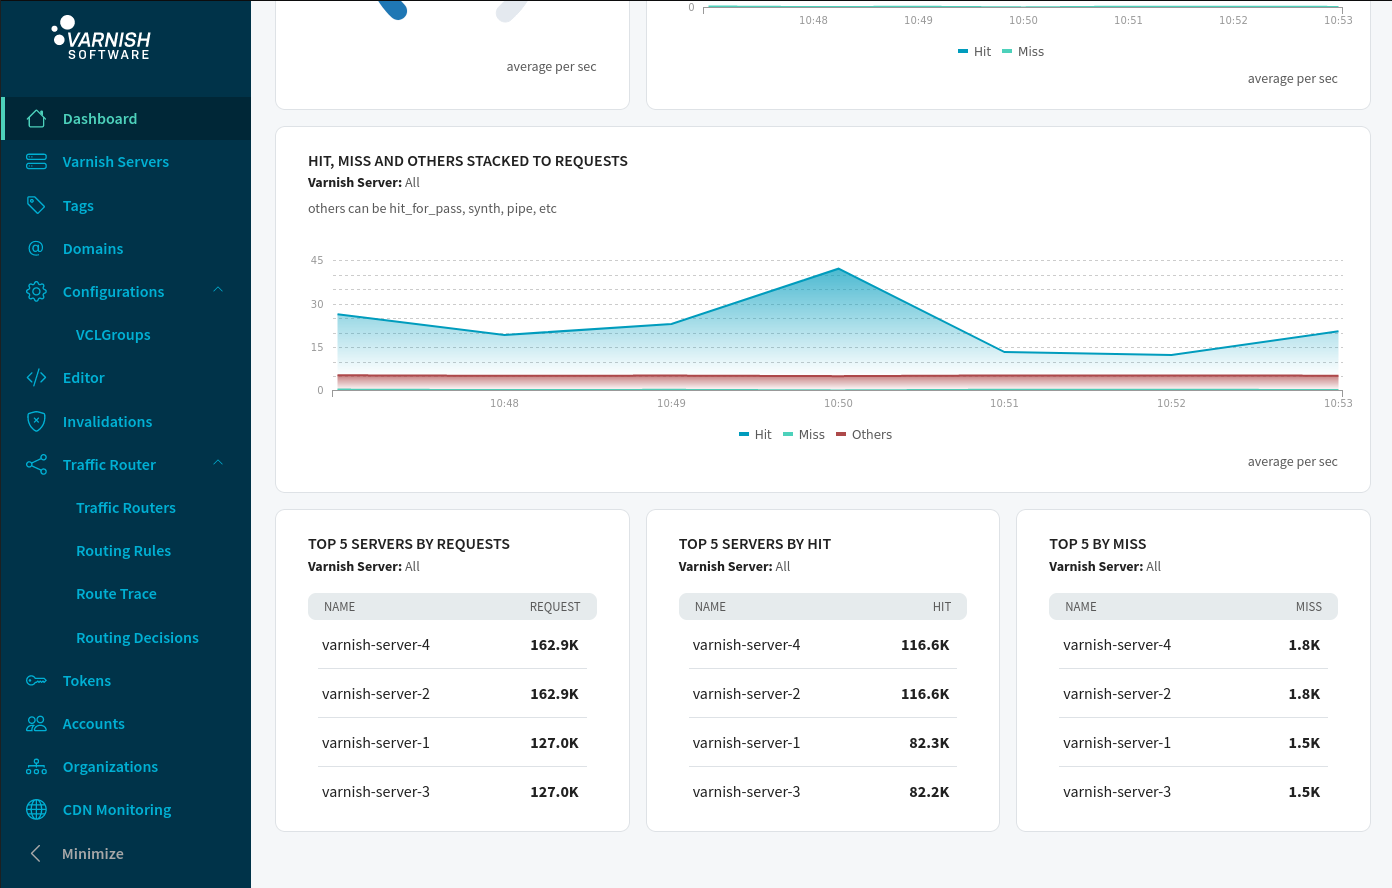This screenshot has height=888, width=1392.
Task: Click the Varnish Servers stack icon
Action: (x=36, y=162)
